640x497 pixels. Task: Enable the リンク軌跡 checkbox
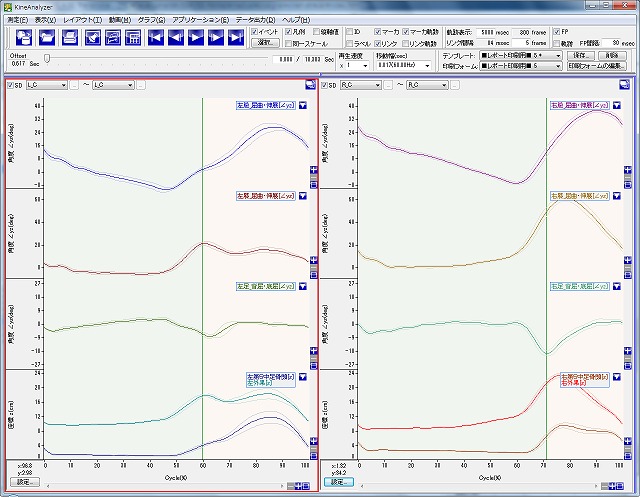(405, 43)
